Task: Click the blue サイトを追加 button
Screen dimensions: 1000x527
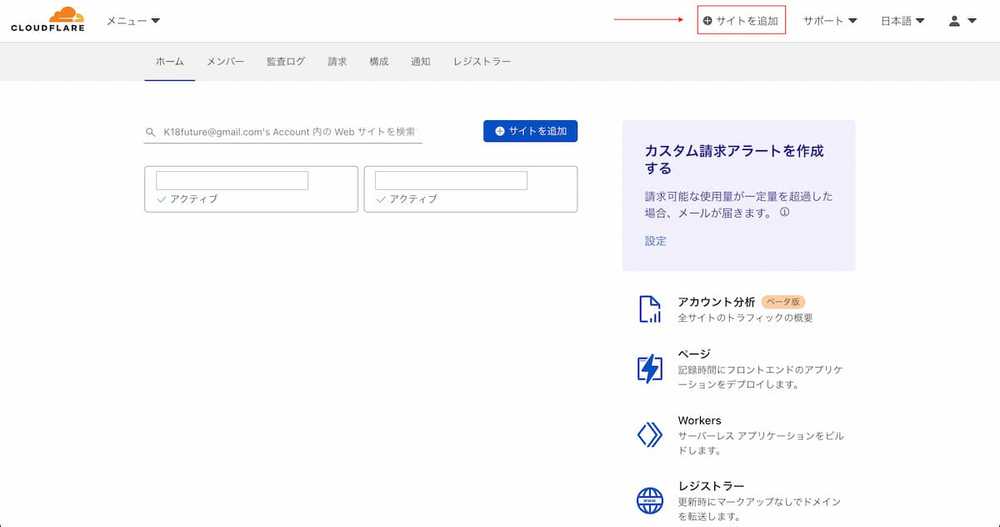Action: [x=530, y=131]
